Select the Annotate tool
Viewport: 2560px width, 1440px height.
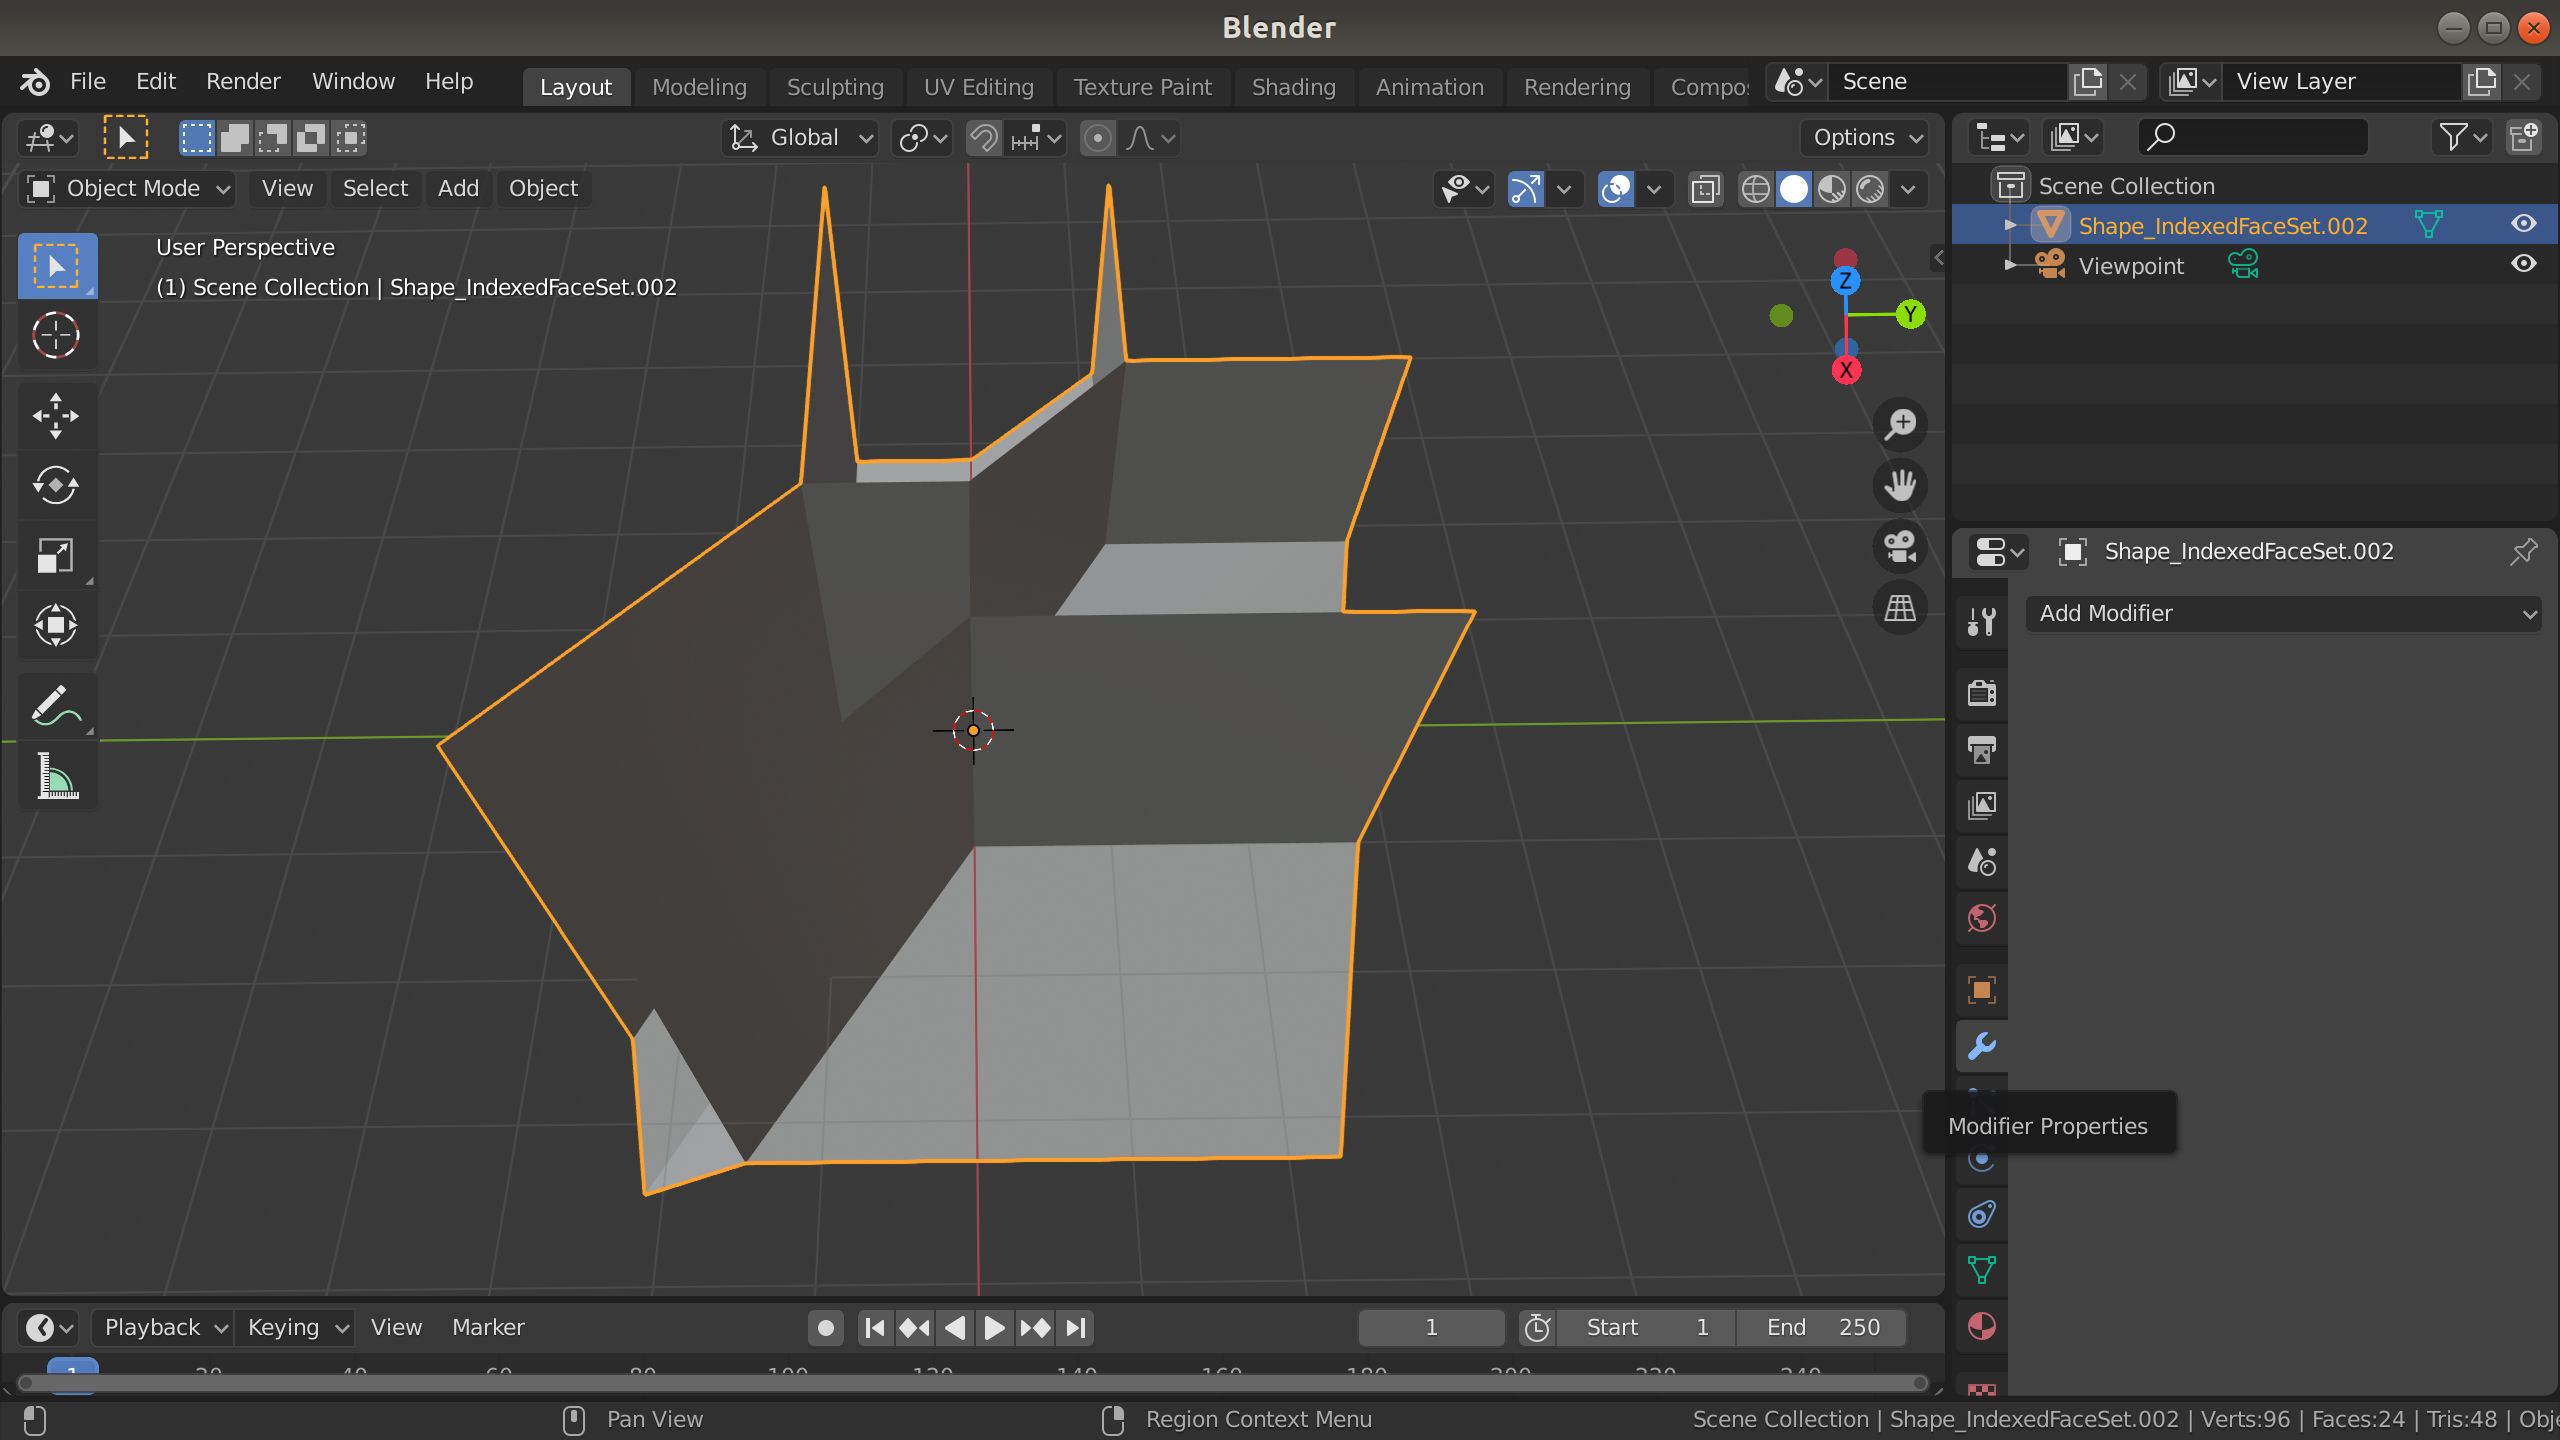[x=57, y=706]
